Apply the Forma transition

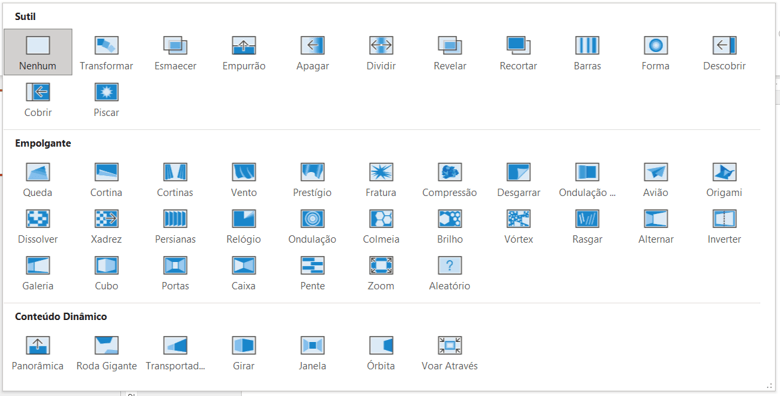click(x=656, y=52)
